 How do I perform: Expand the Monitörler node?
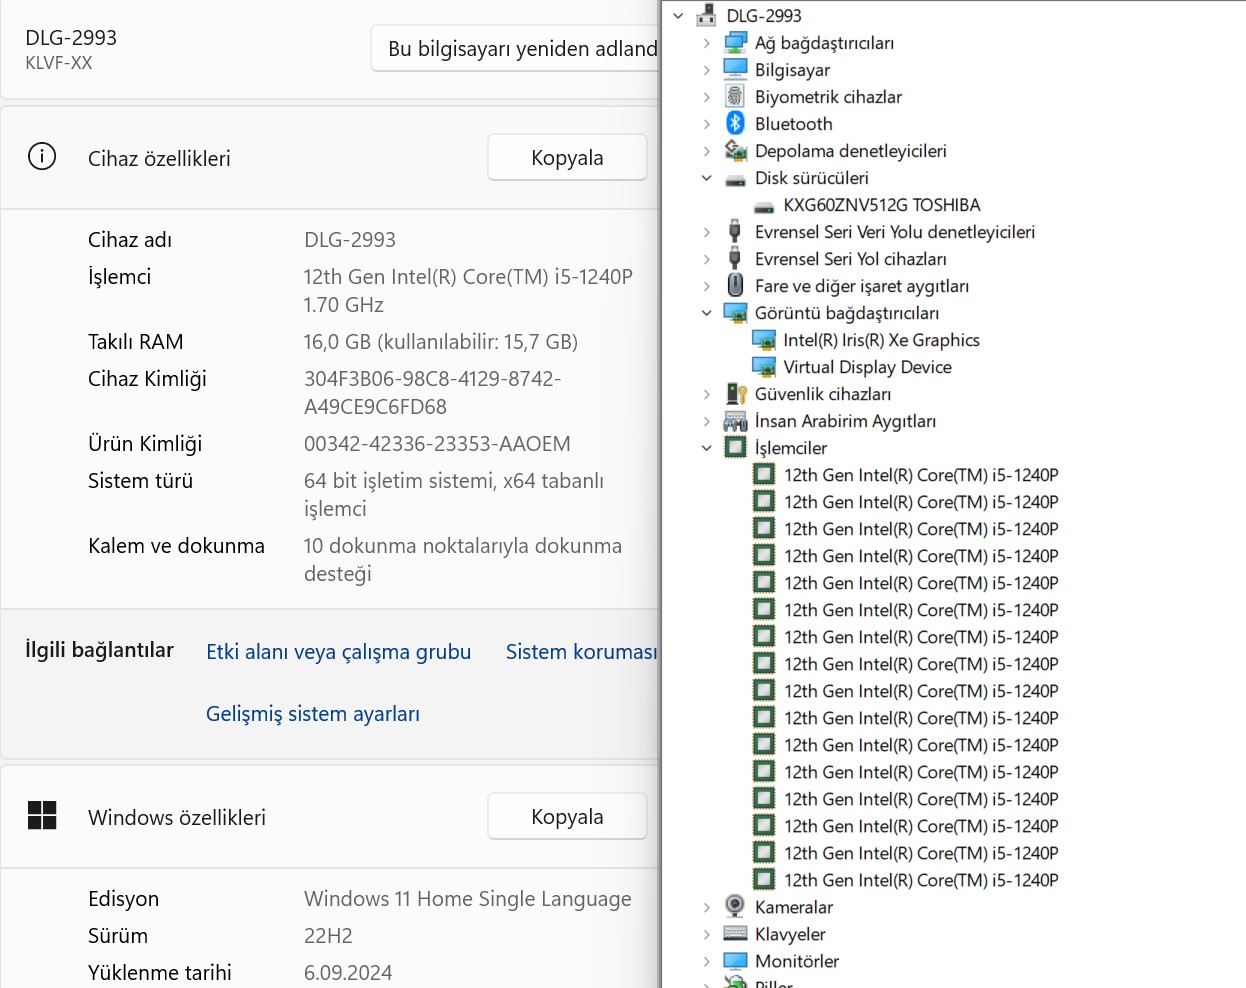click(x=706, y=961)
